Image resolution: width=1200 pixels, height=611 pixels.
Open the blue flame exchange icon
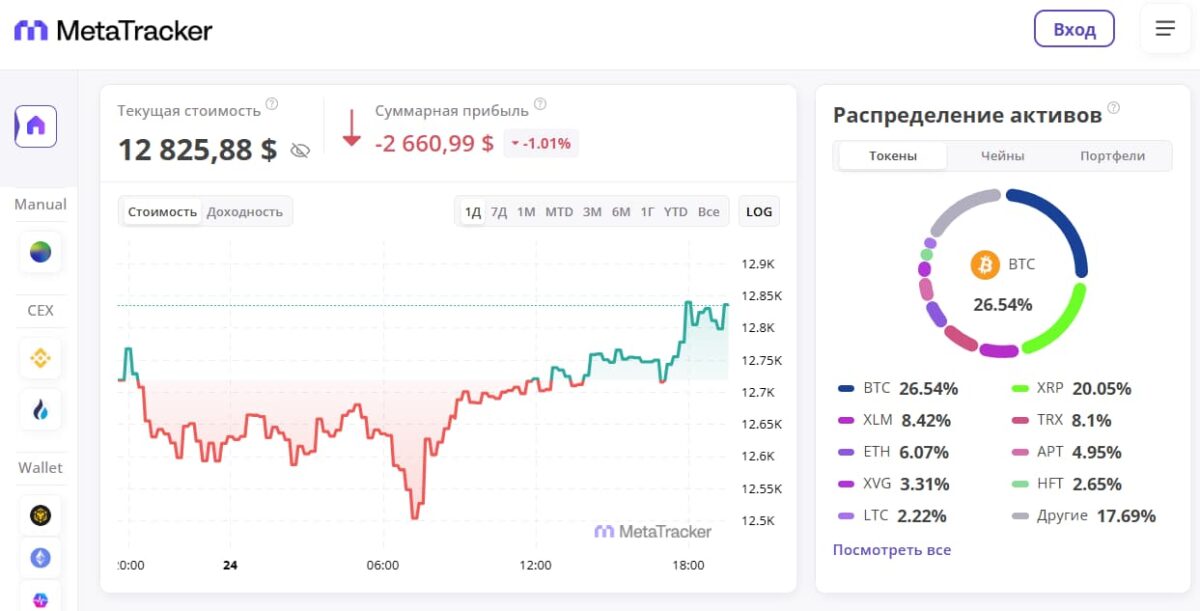(40, 410)
